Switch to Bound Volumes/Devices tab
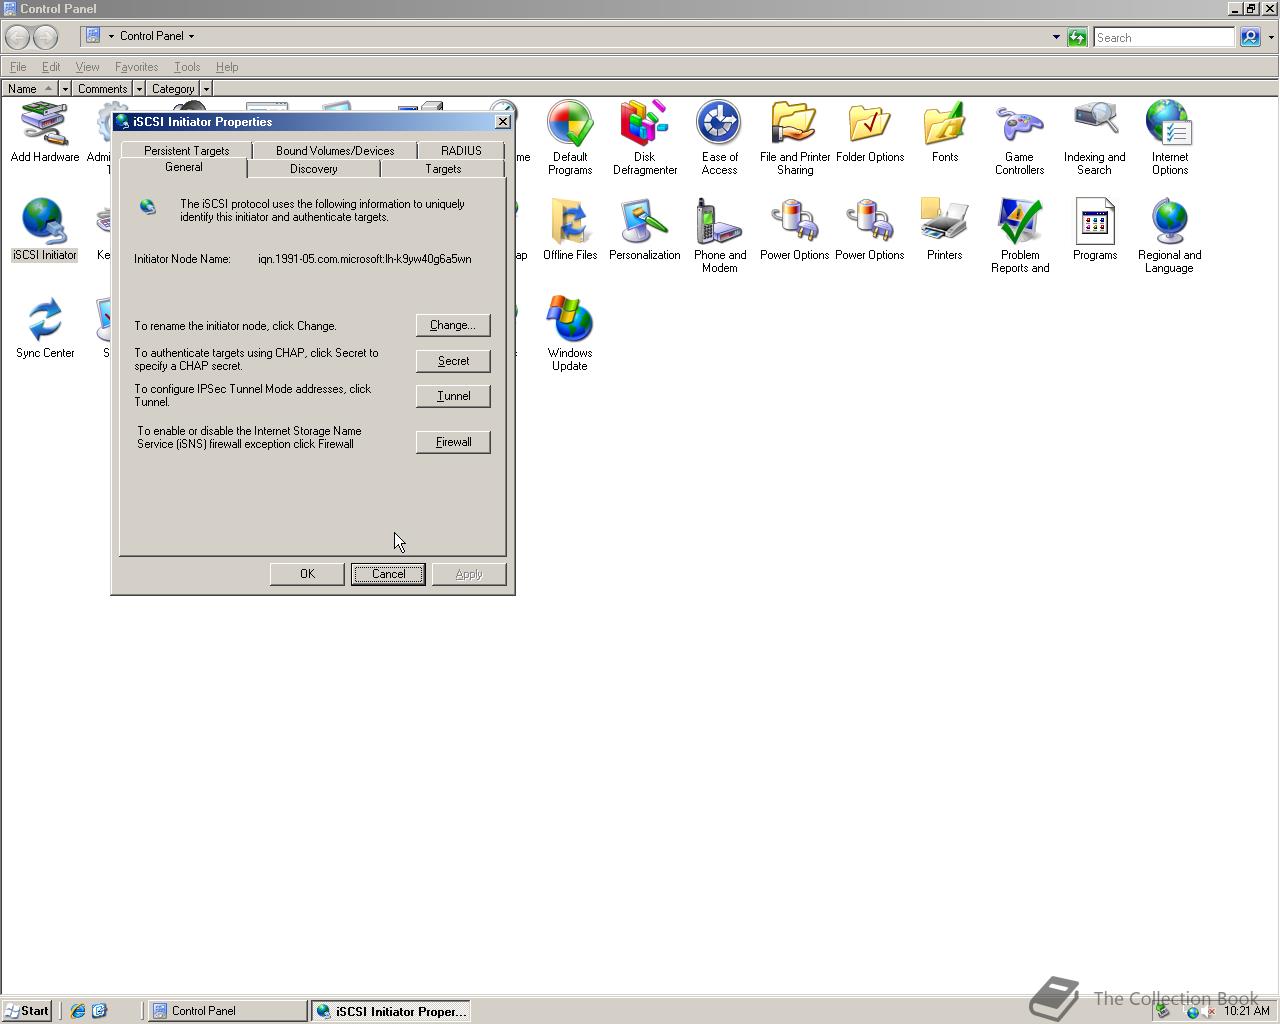Viewport: 1280px width, 1024px height. pos(335,150)
